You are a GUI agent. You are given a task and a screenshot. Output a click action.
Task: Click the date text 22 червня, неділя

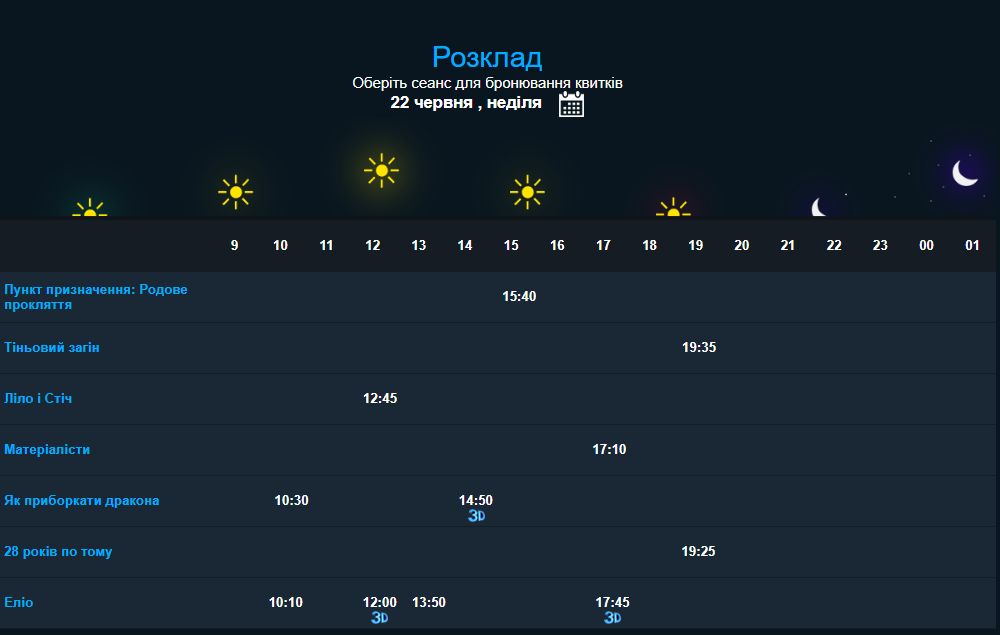click(466, 103)
